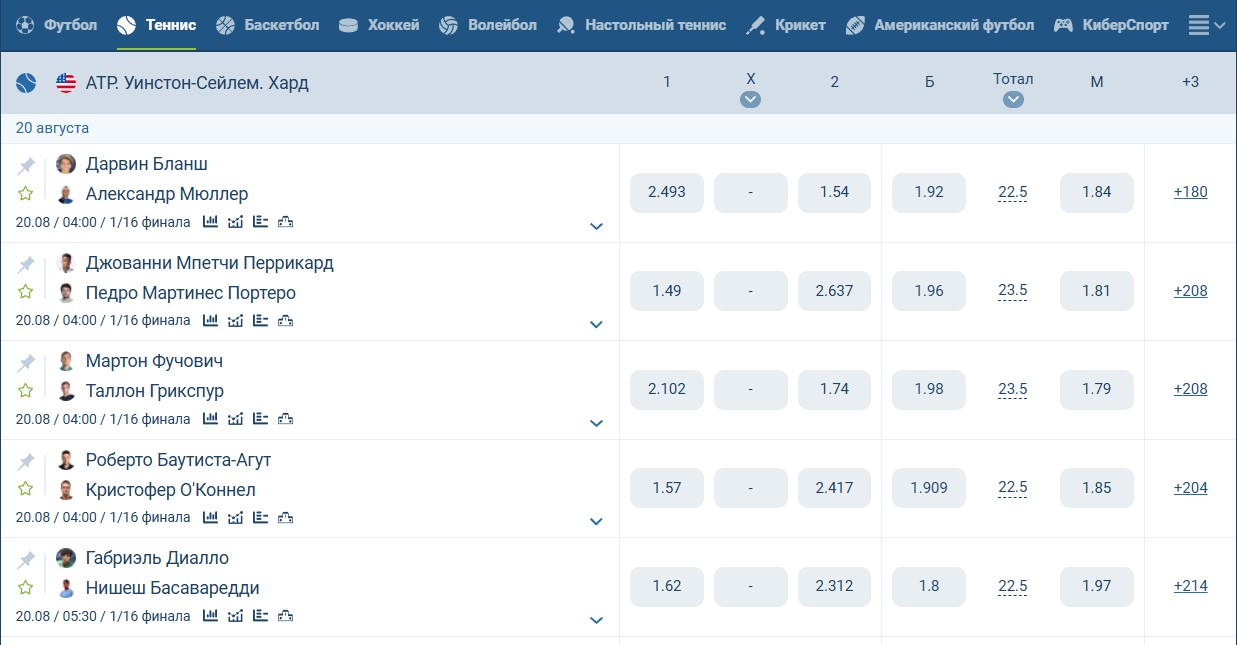Star the Fucsovics vs Griekspoor match

click(x=26, y=391)
